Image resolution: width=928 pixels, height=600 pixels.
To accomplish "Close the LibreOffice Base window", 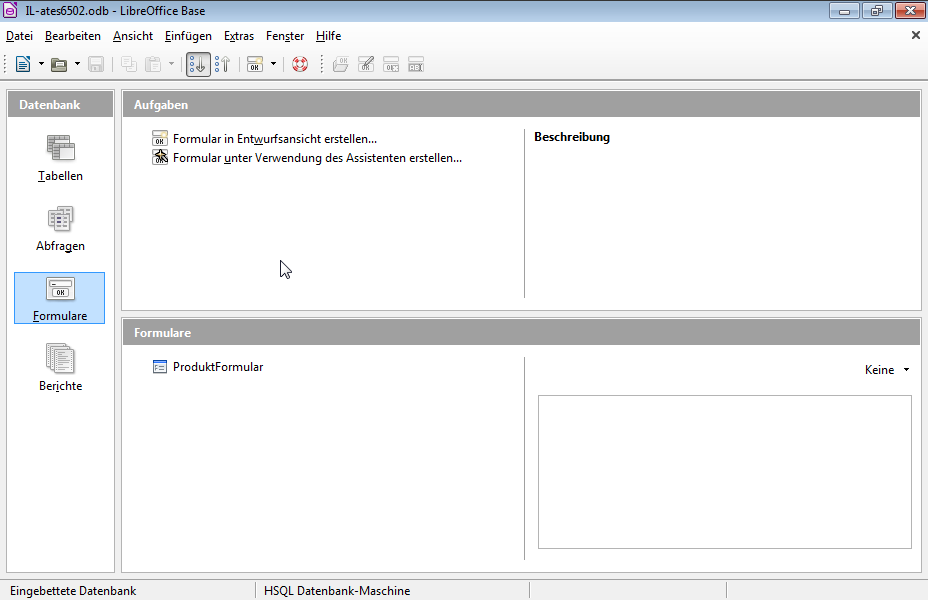I will coord(910,11).
